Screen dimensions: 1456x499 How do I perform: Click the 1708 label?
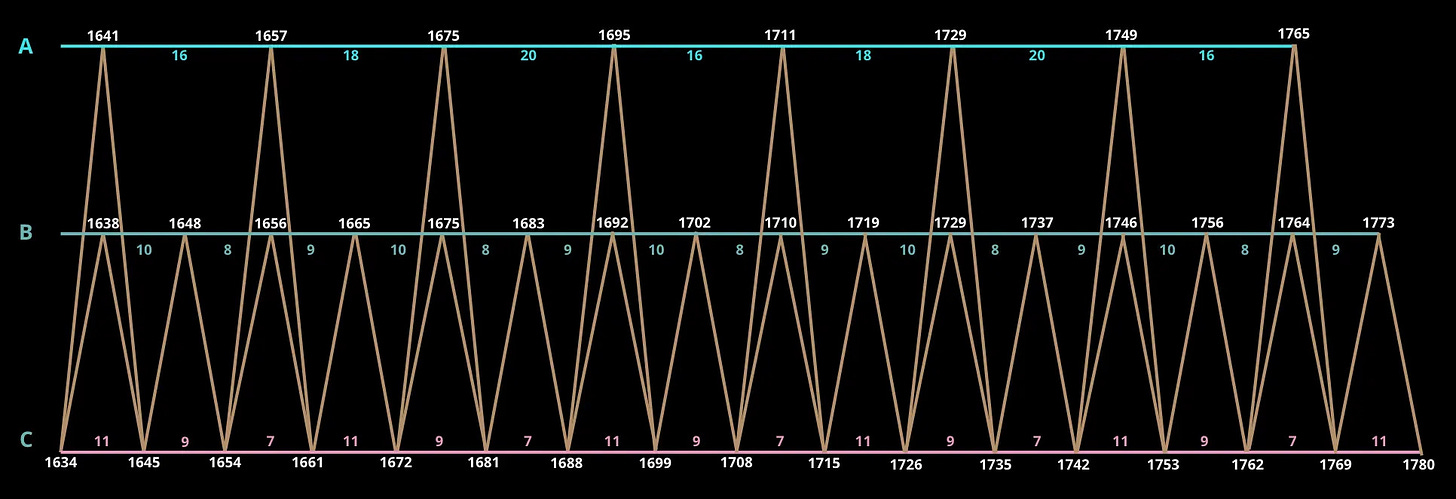pos(737,464)
